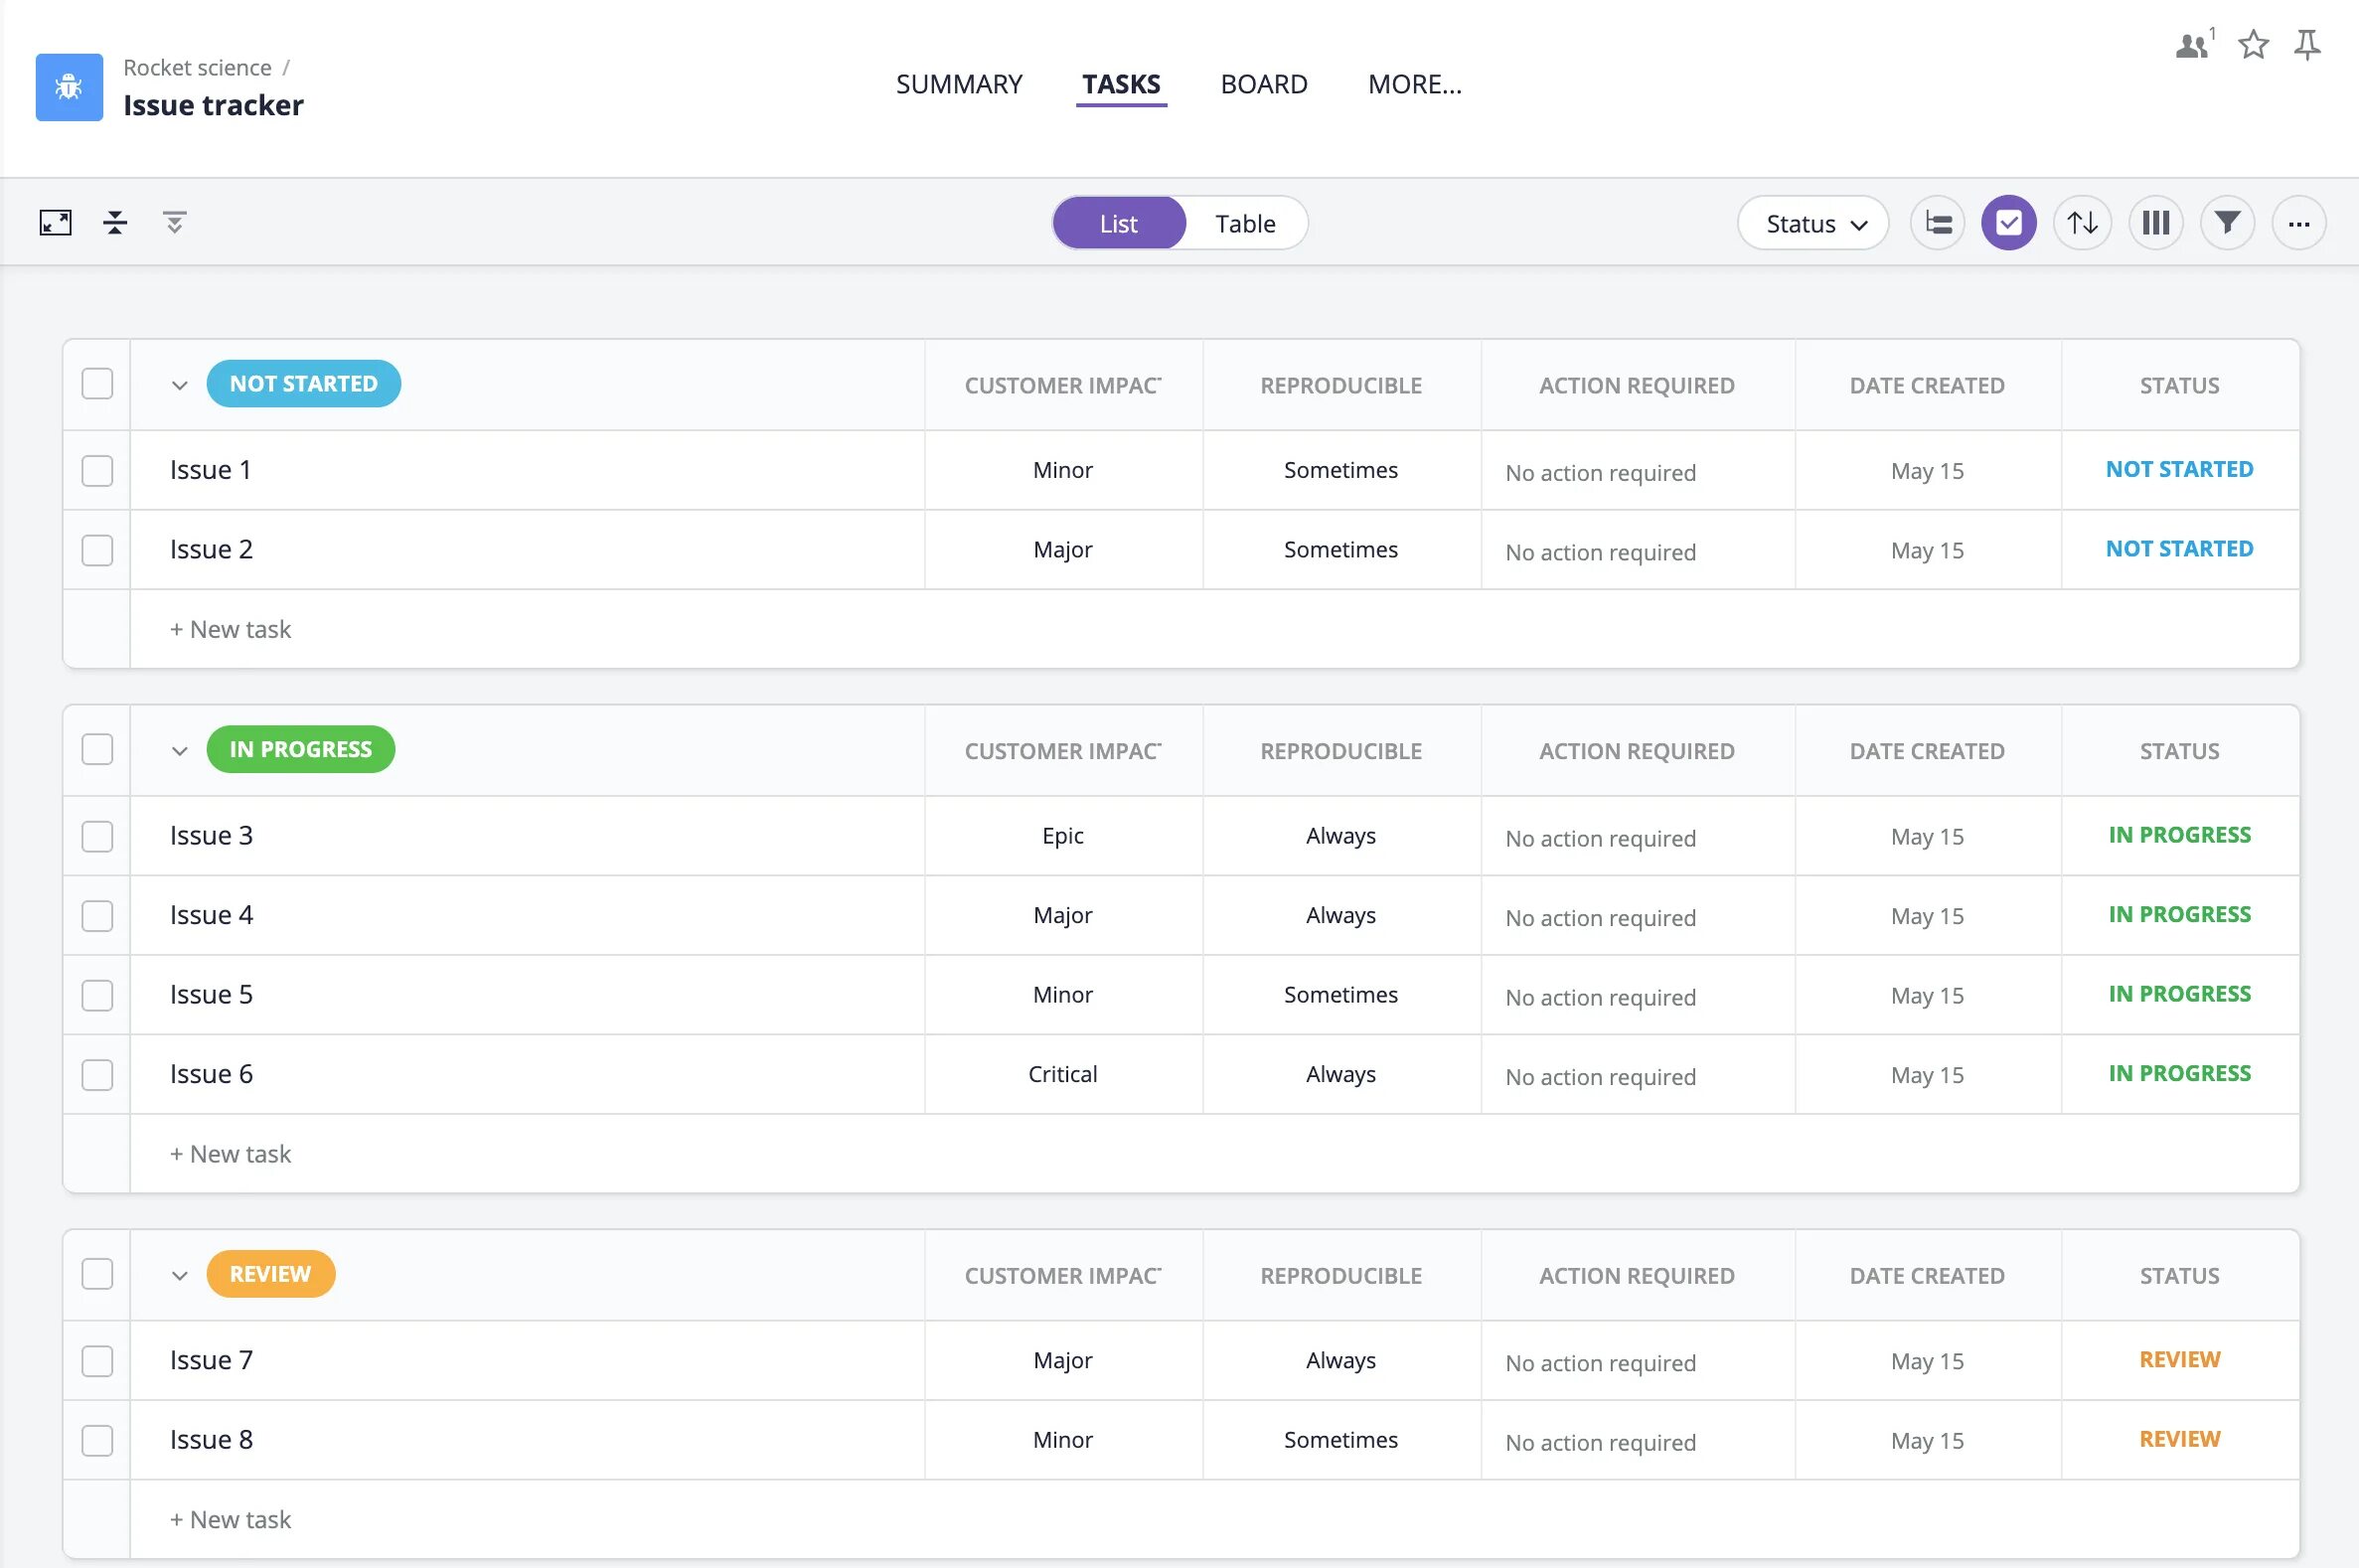Open the Status grouping dropdown
Screen dimensions: 2359x1568
click(x=1813, y=223)
